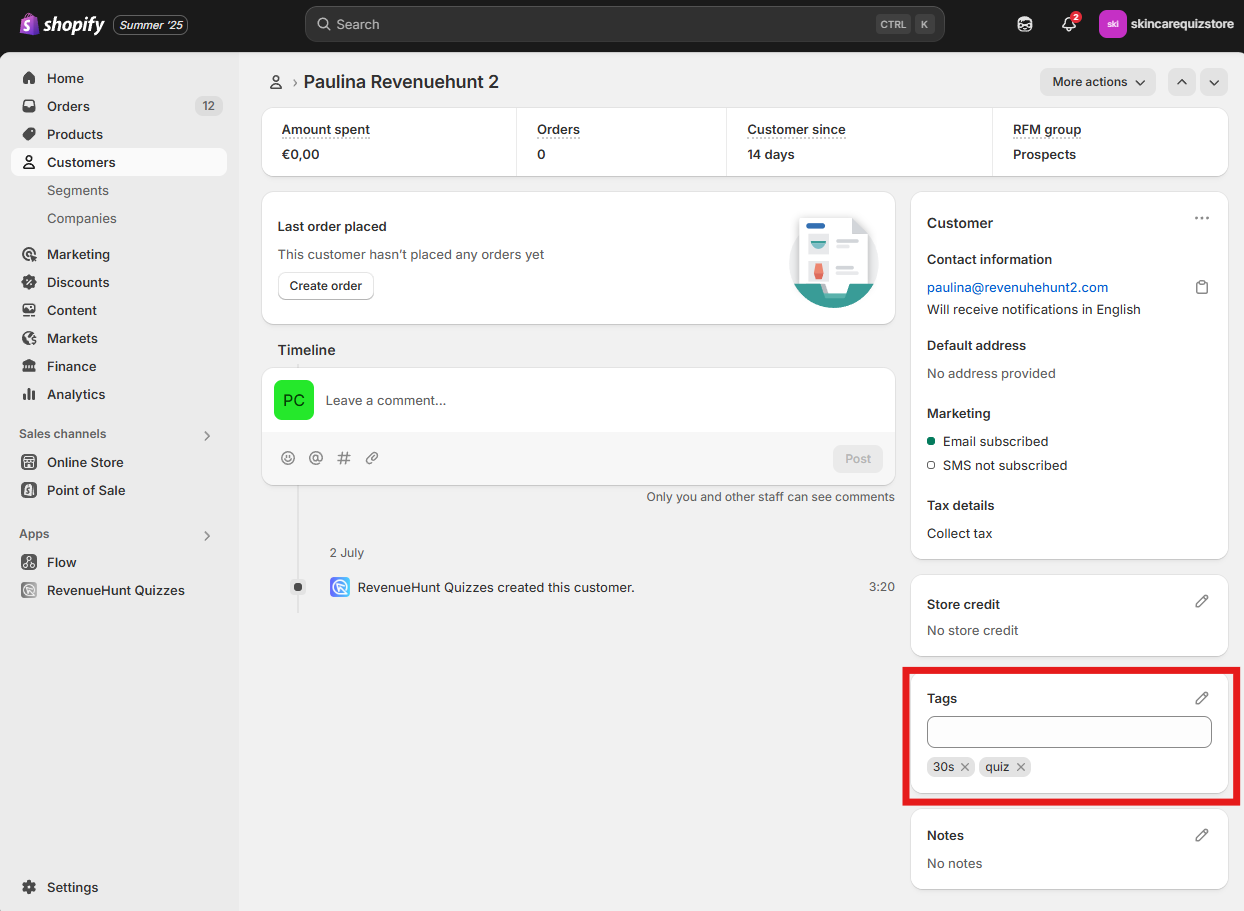Copy the customer email address

(x=1202, y=287)
